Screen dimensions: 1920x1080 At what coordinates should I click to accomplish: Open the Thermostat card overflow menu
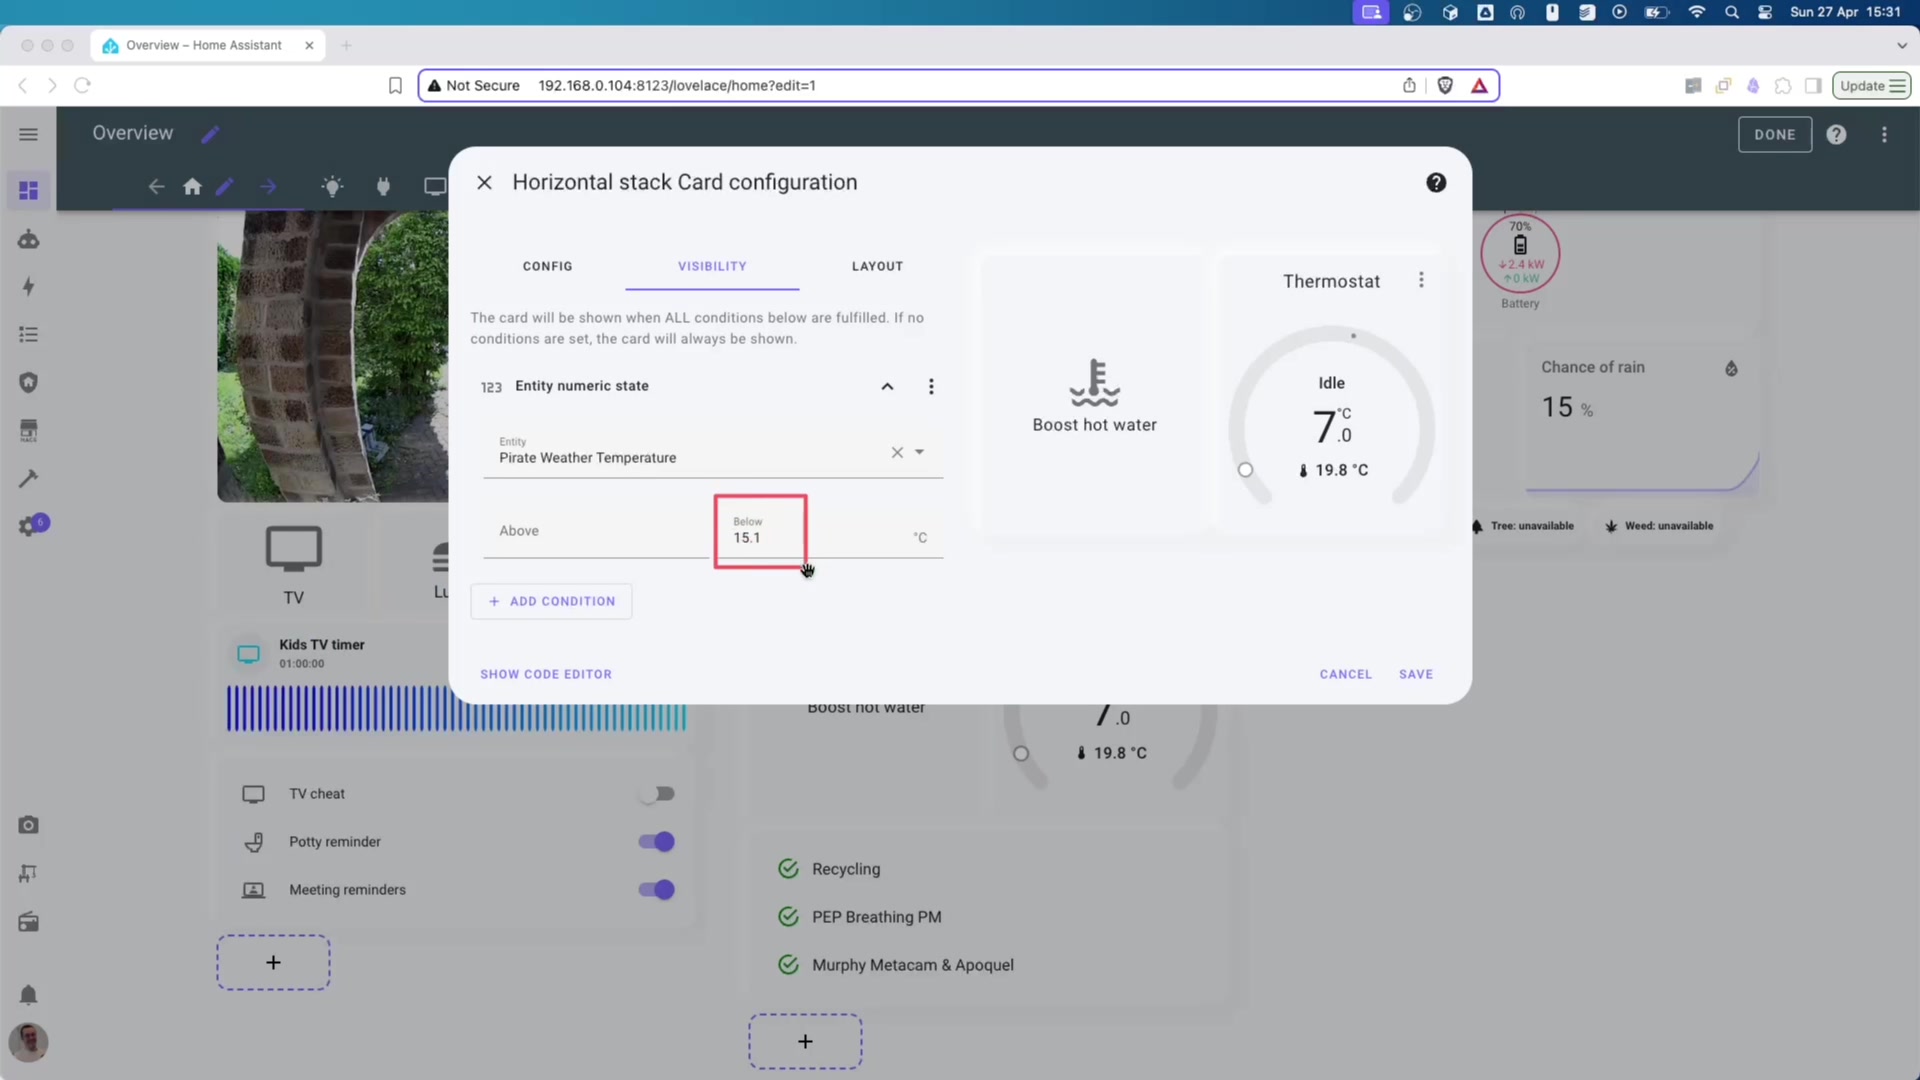(x=1421, y=280)
